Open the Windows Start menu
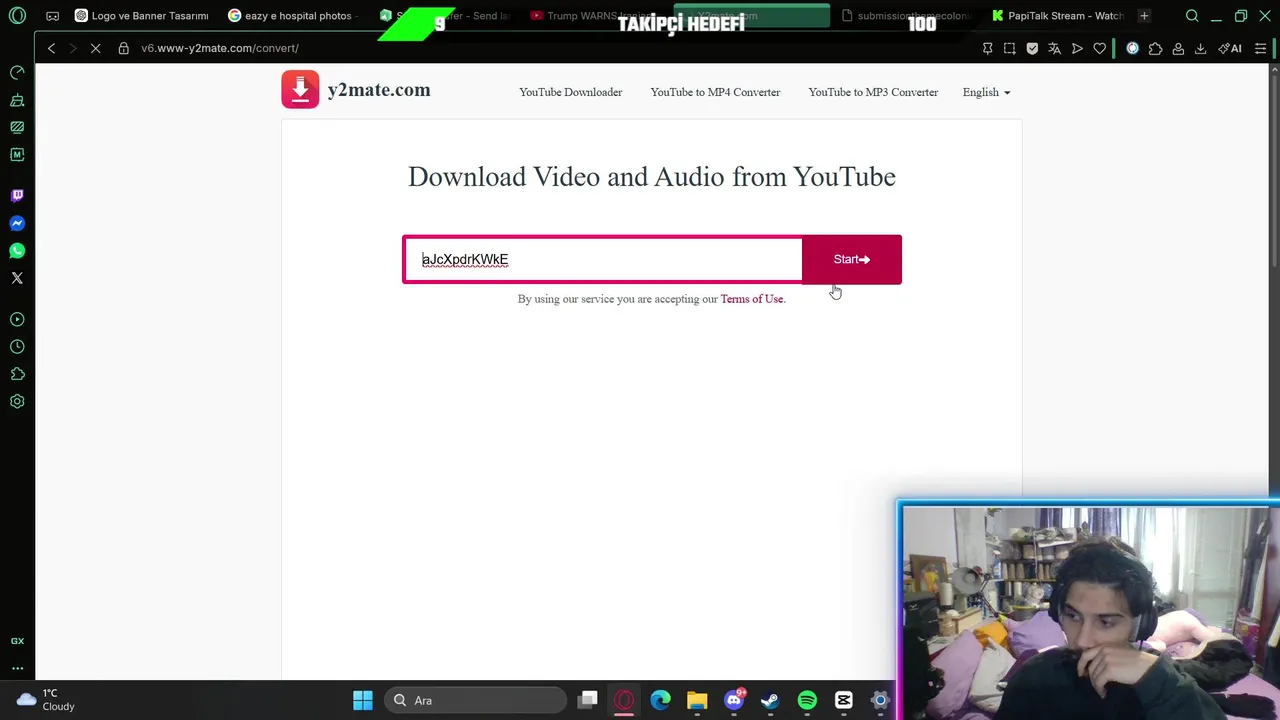This screenshot has height=720, width=1280. 363,700
